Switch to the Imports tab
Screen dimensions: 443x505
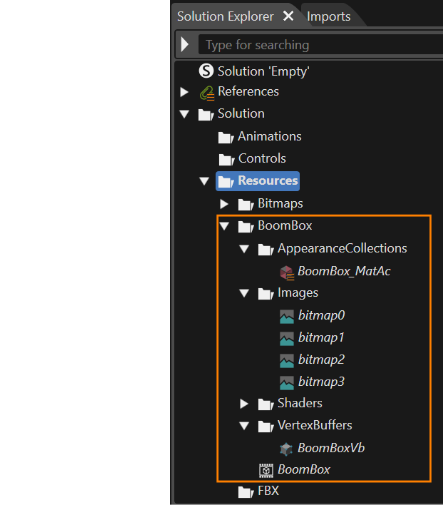tap(329, 16)
